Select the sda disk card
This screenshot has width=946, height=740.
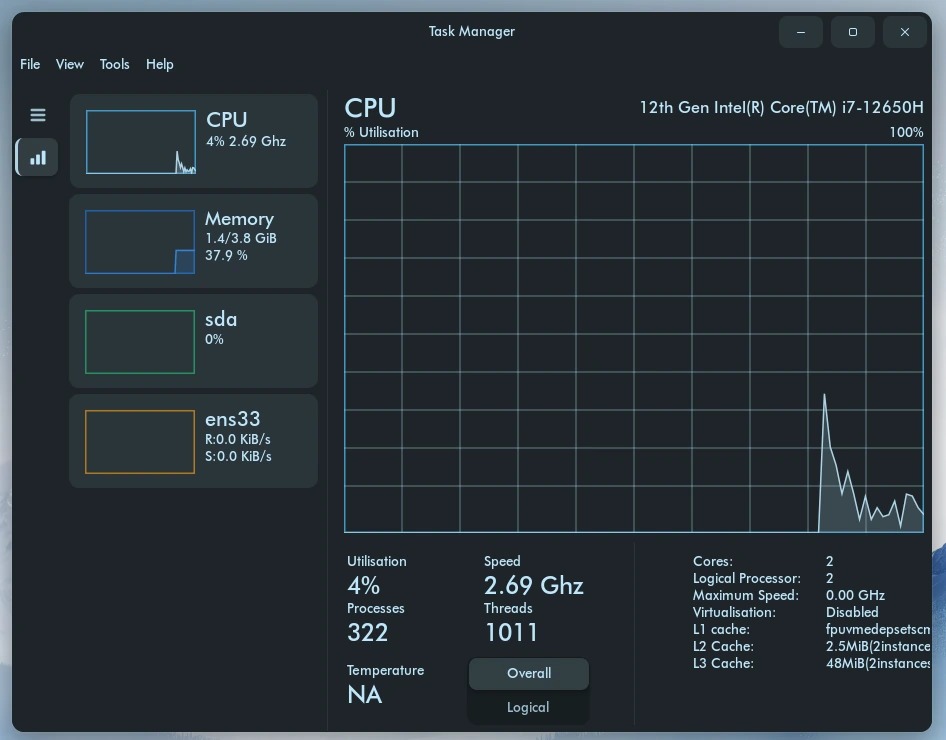[194, 341]
